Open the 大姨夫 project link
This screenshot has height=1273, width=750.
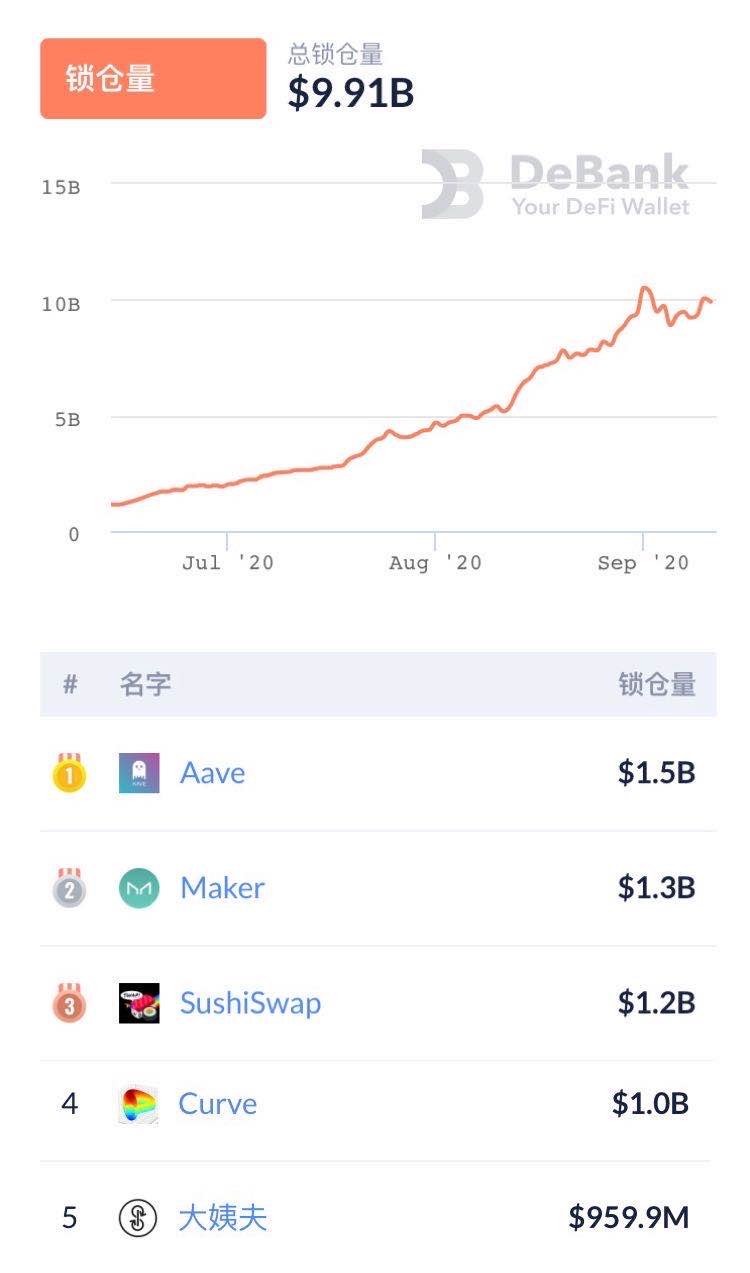223,1218
